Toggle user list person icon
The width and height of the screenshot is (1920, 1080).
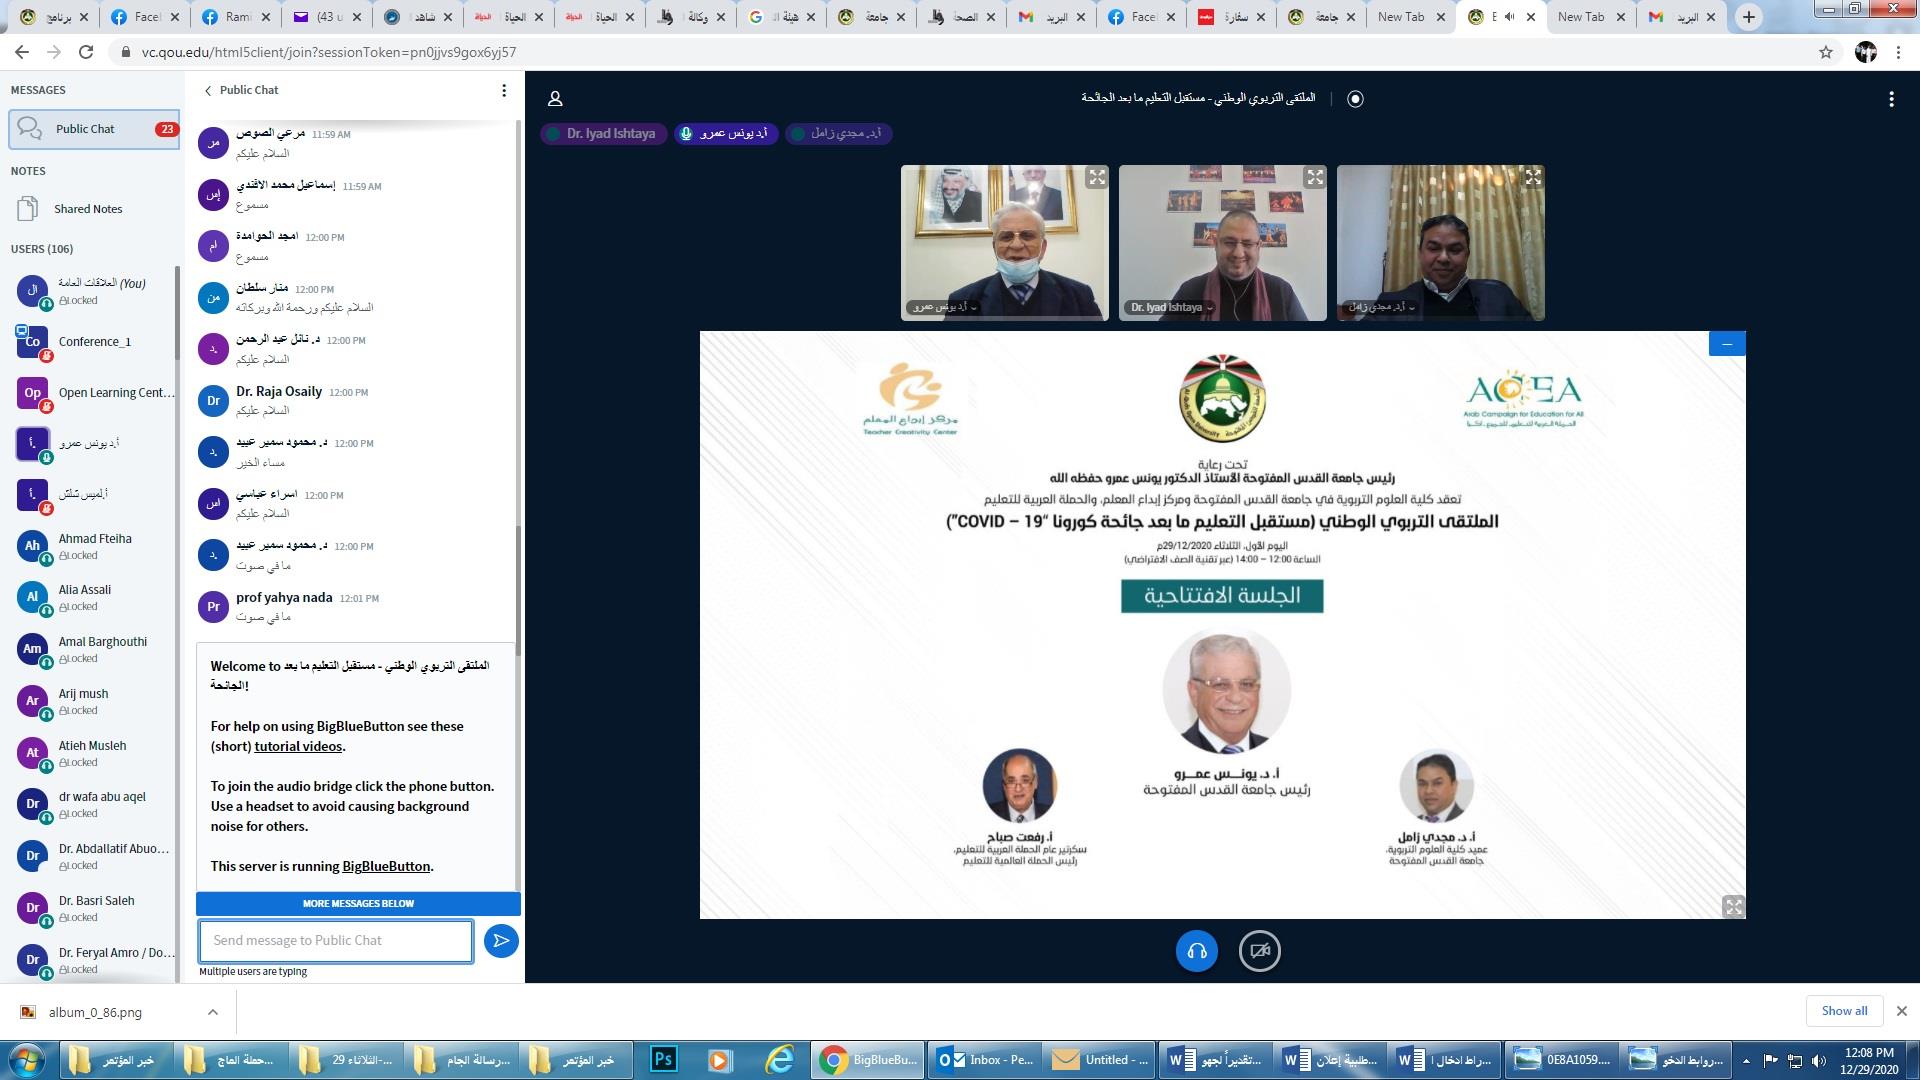pos(555,99)
